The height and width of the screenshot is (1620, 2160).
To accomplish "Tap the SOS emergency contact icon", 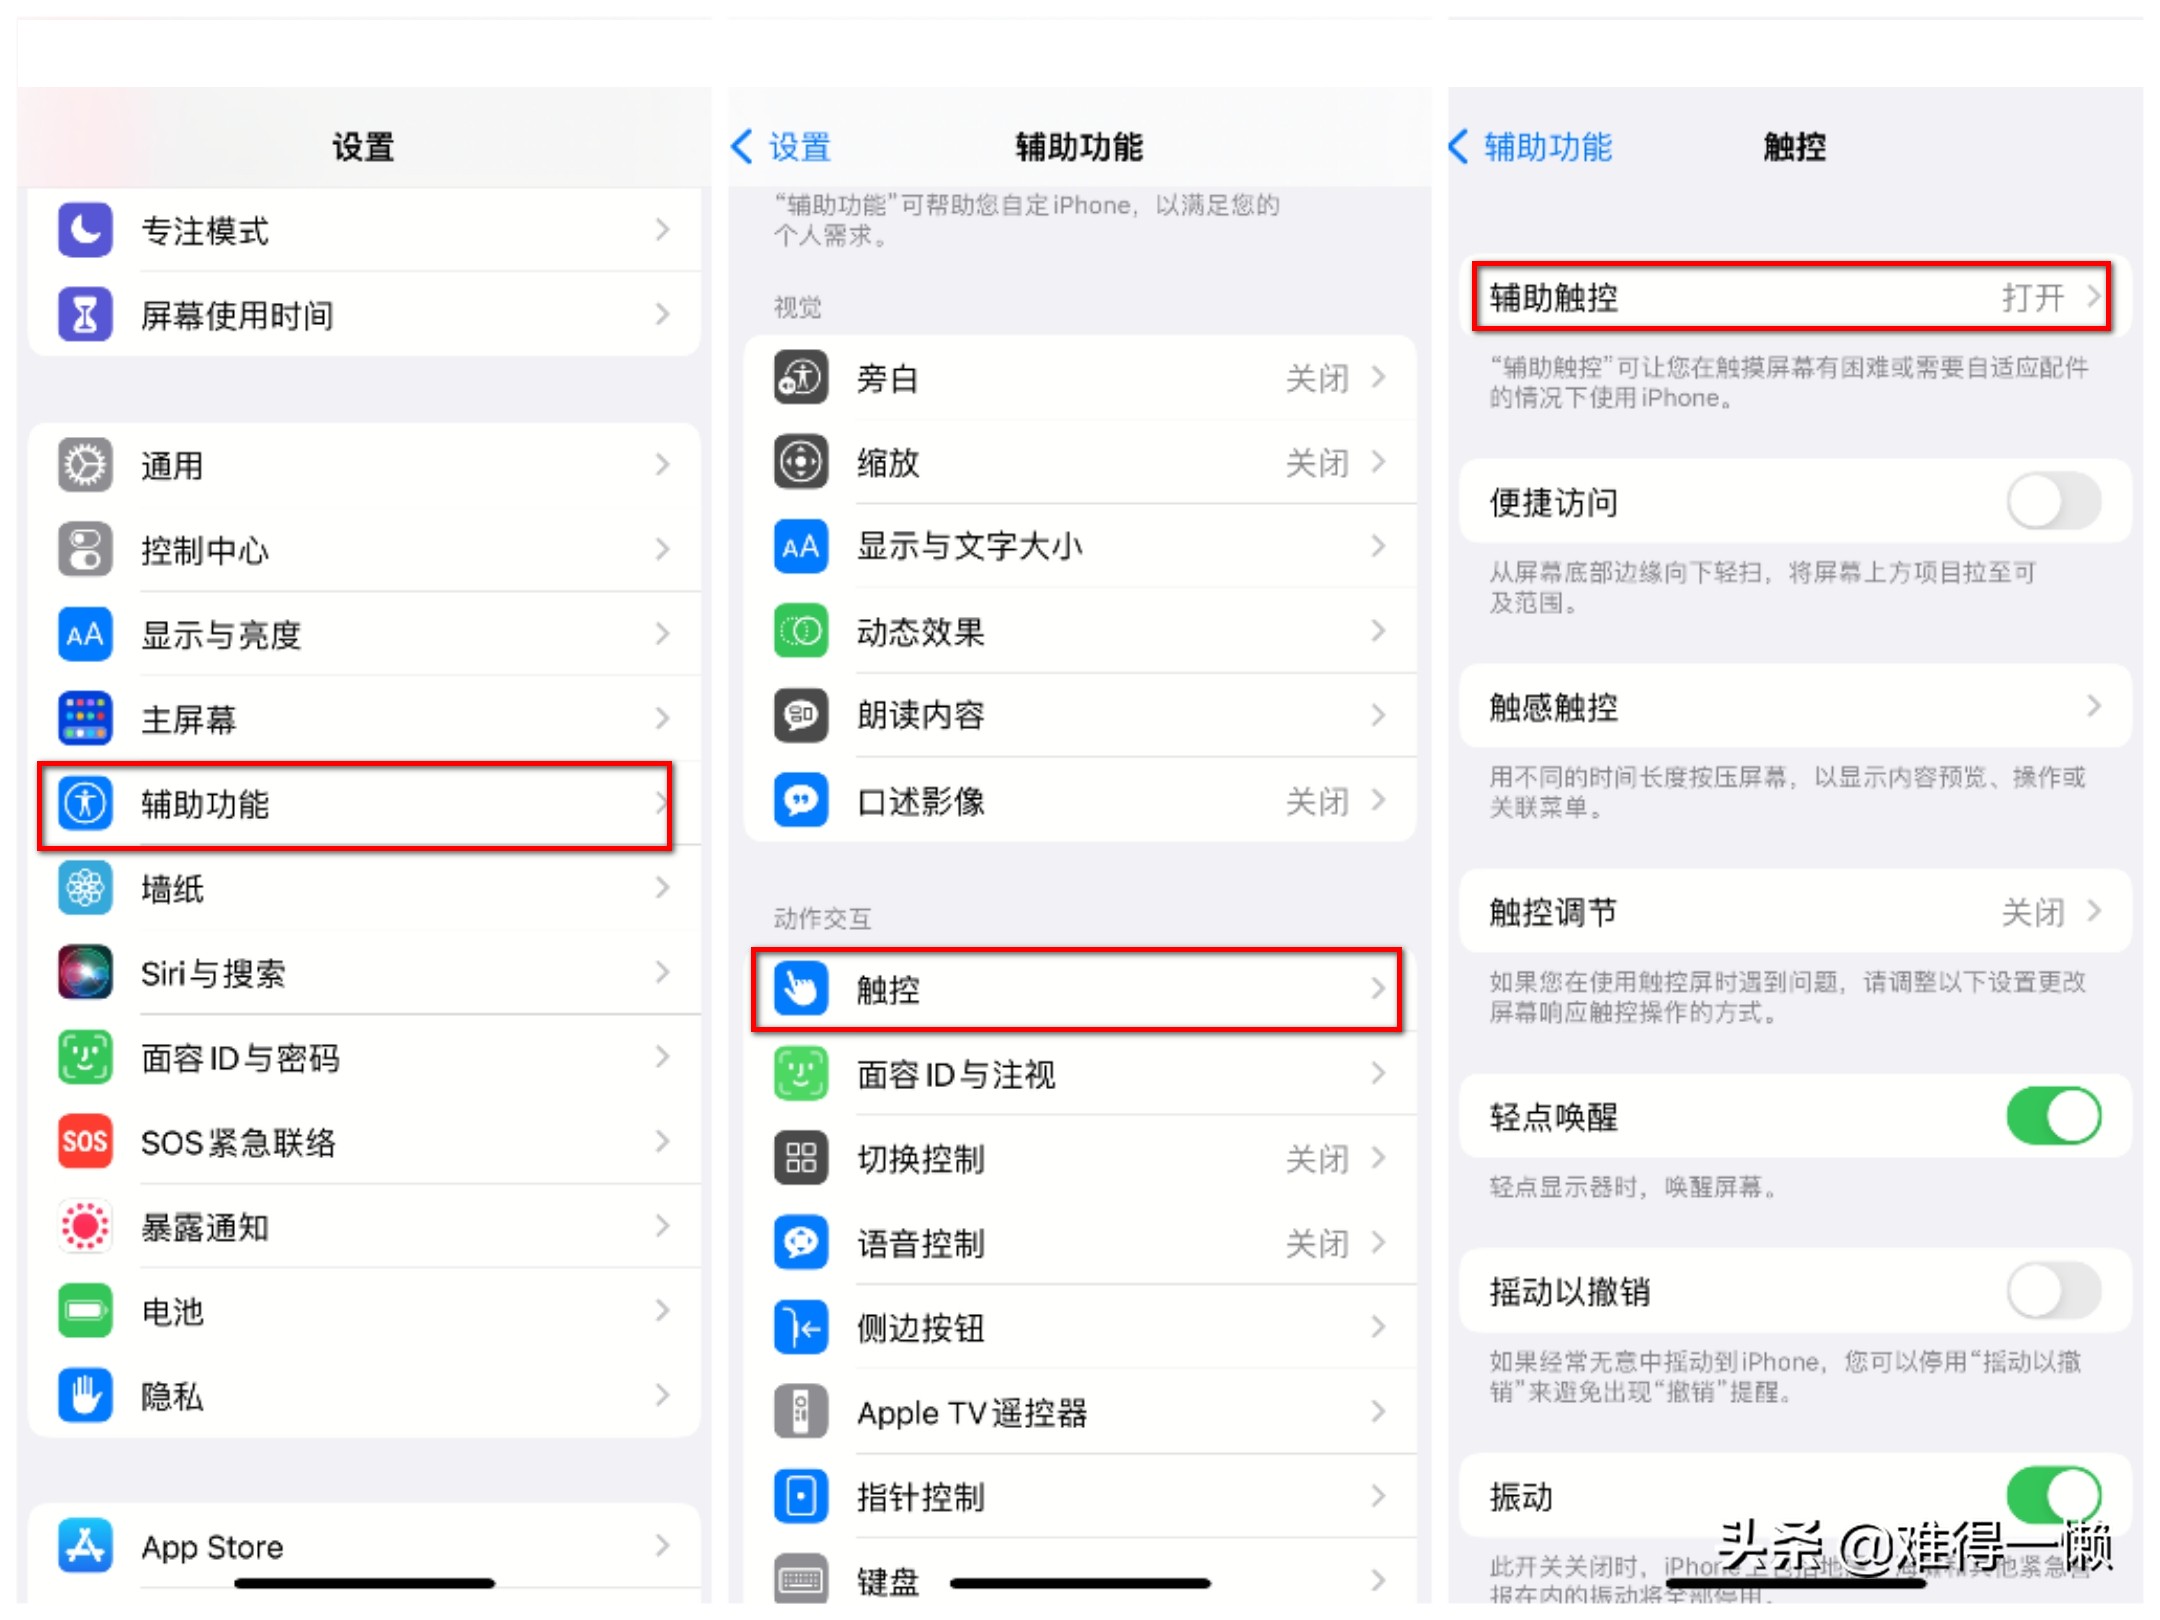I will click(x=85, y=1141).
